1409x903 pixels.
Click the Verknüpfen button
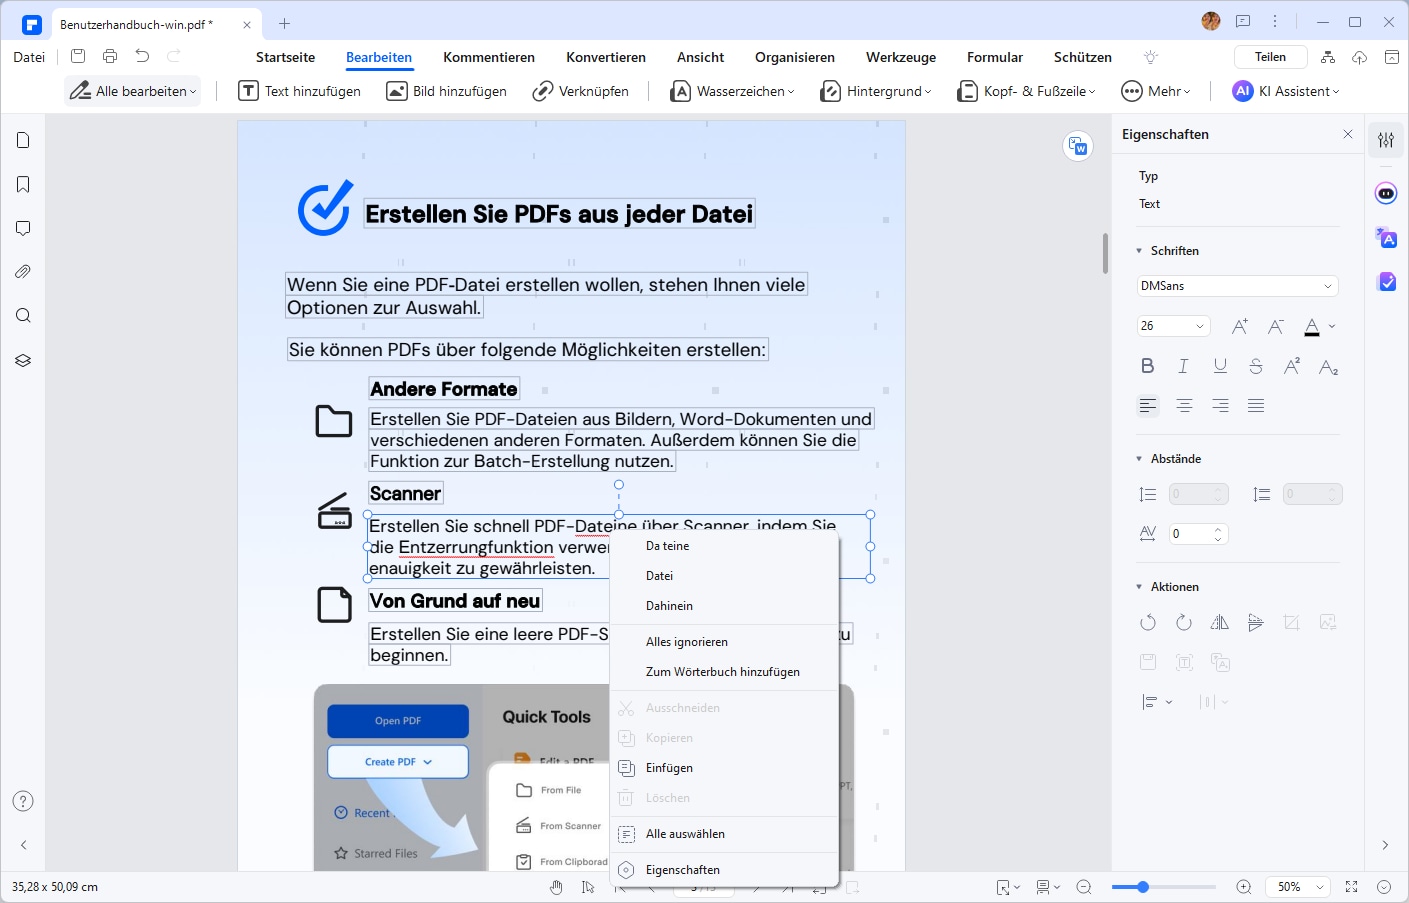coord(581,91)
